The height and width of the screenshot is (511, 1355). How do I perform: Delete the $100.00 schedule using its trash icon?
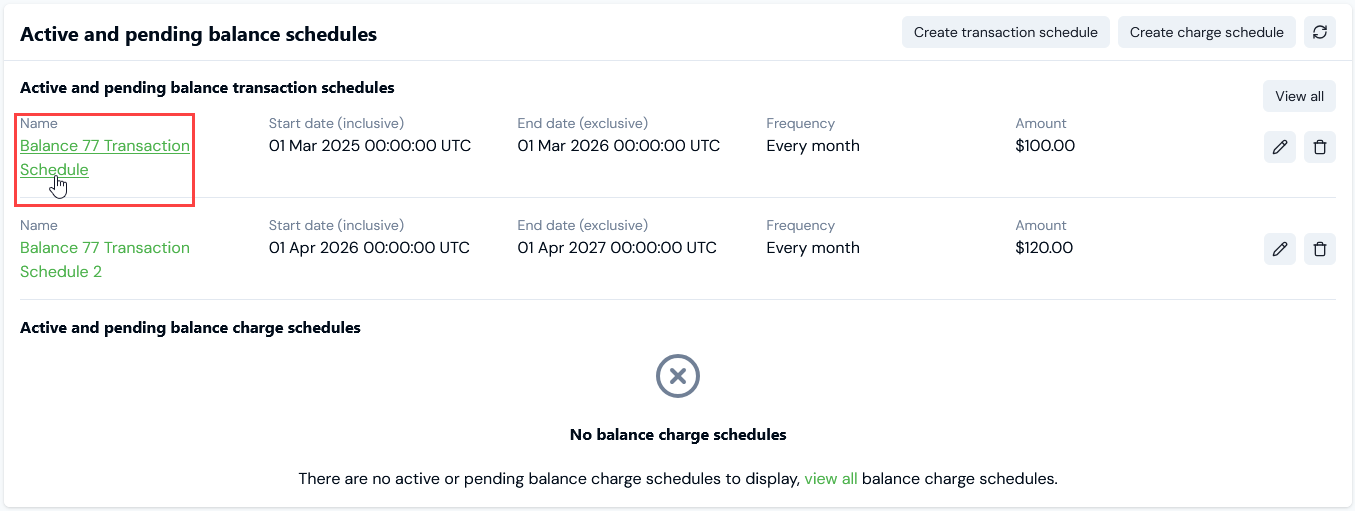click(x=1320, y=147)
